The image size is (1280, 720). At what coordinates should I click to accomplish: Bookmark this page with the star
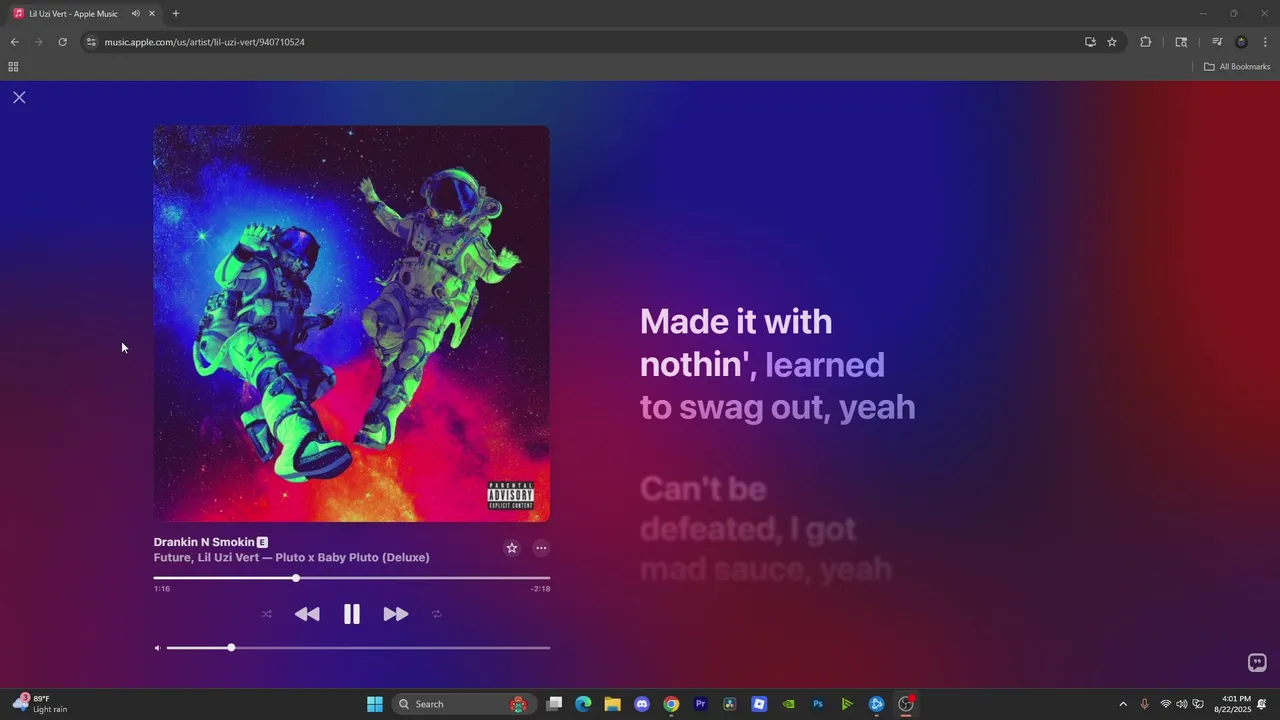[x=1112, y=42]
